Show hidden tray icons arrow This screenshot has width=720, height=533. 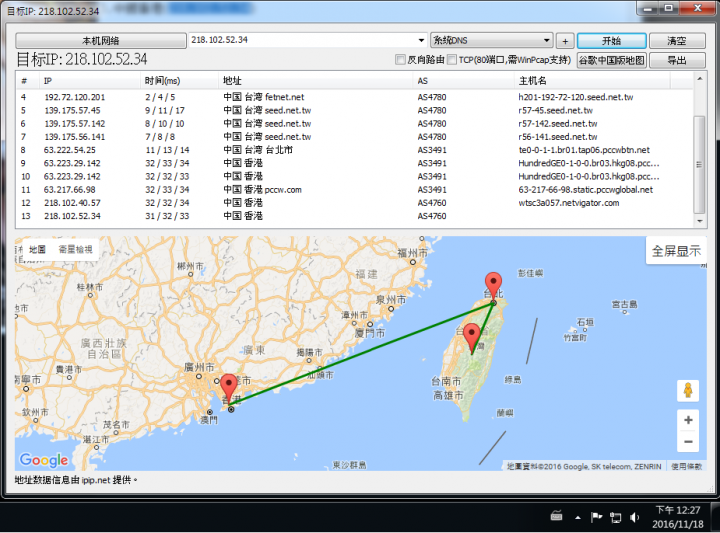[577, 517]
